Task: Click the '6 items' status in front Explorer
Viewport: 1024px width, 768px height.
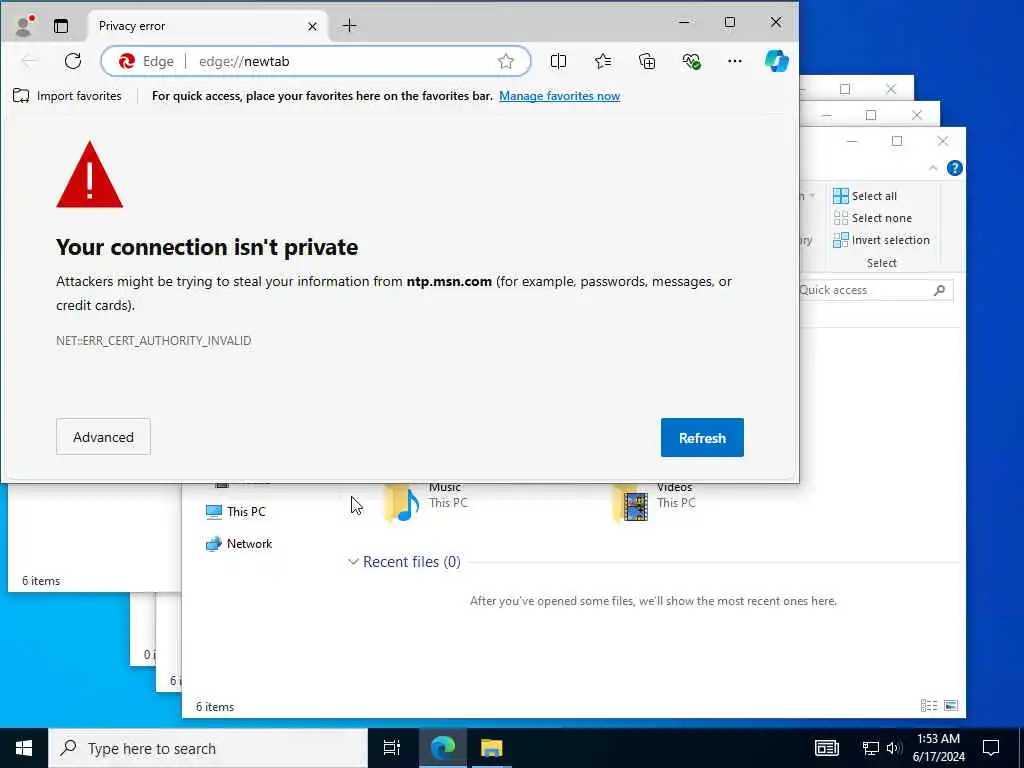Action: coord(215,707)
